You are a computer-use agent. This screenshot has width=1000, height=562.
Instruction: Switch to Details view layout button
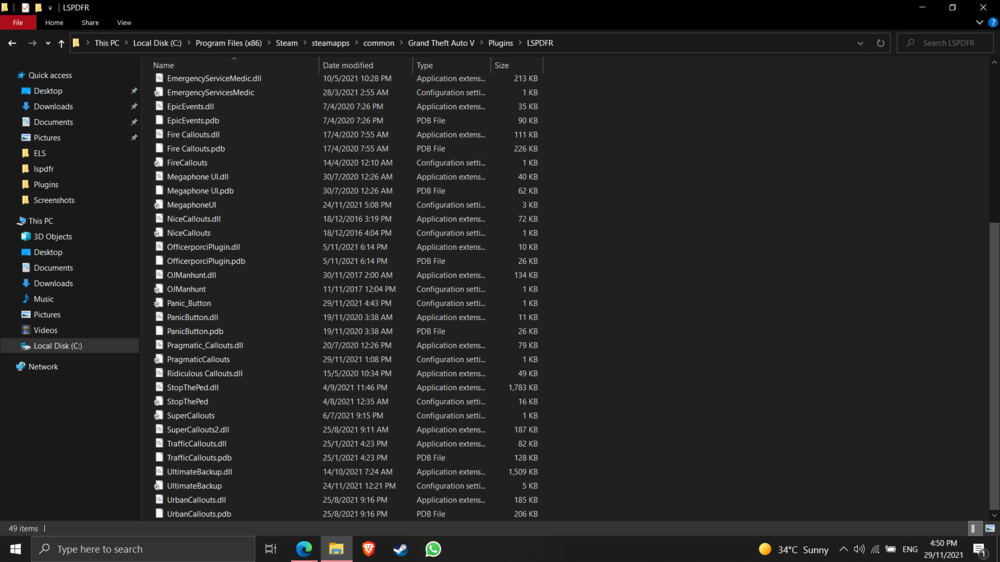point(973,528)
